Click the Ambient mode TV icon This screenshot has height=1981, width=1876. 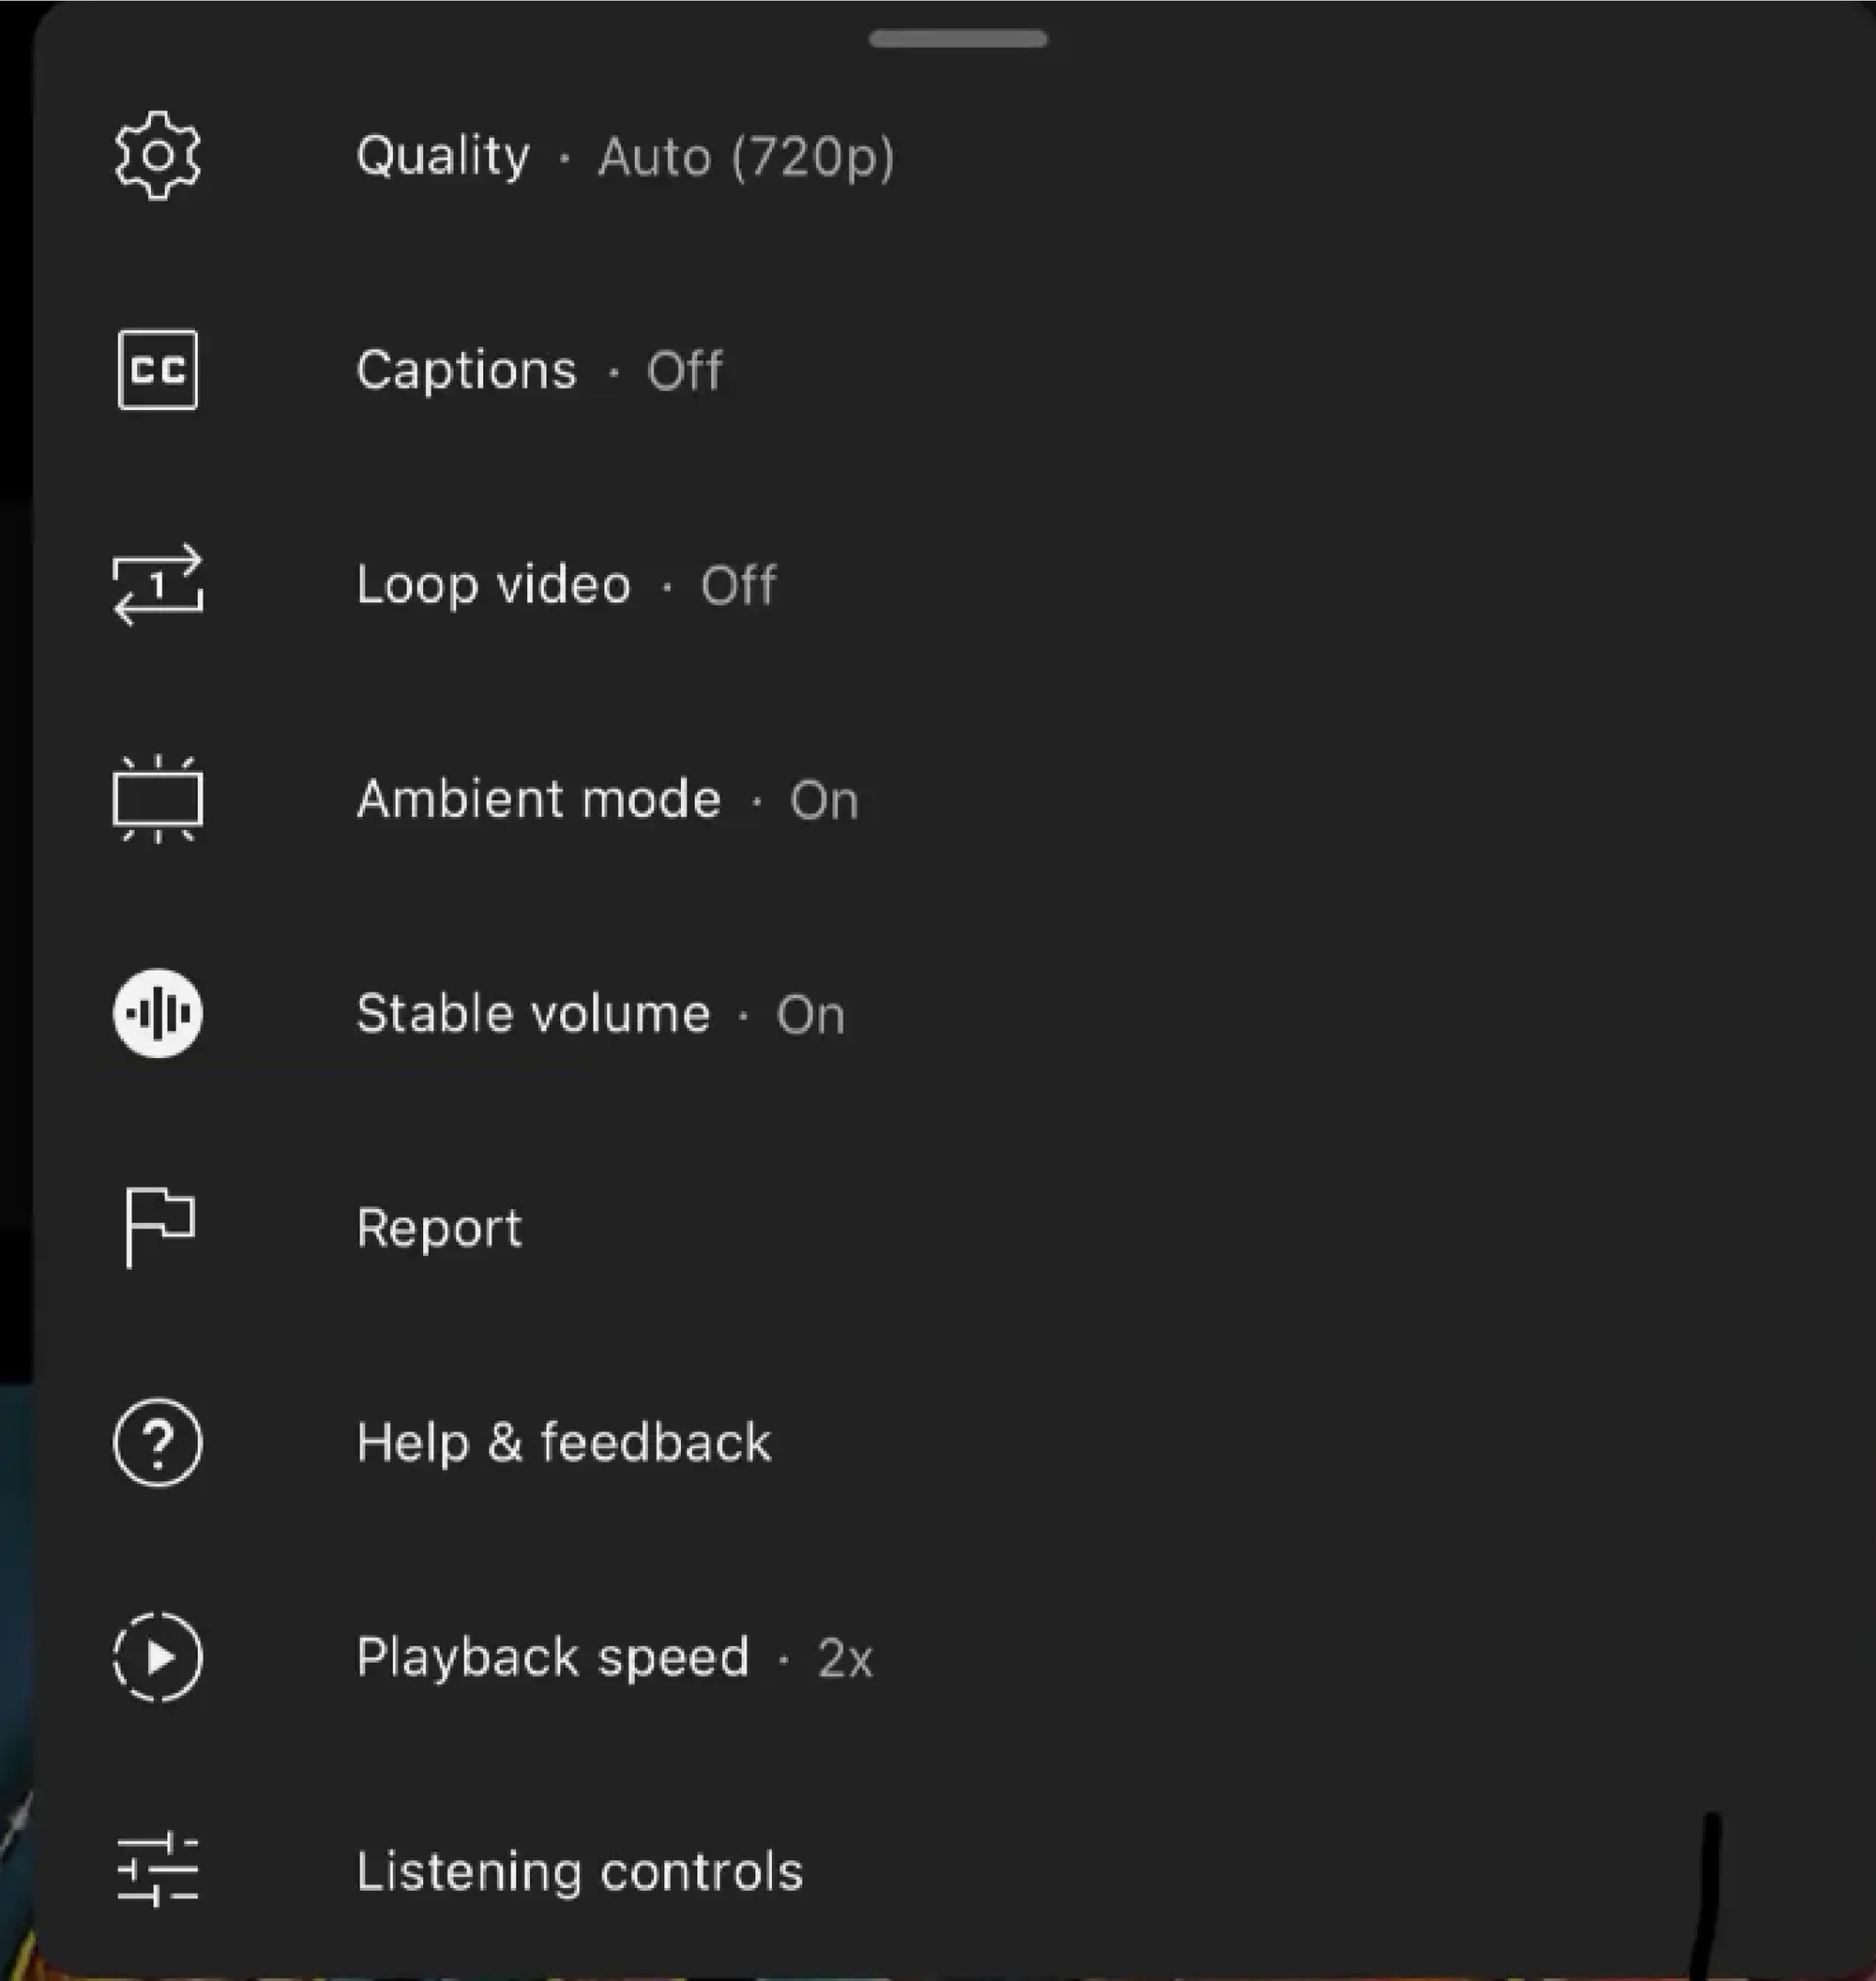[159, 798]
